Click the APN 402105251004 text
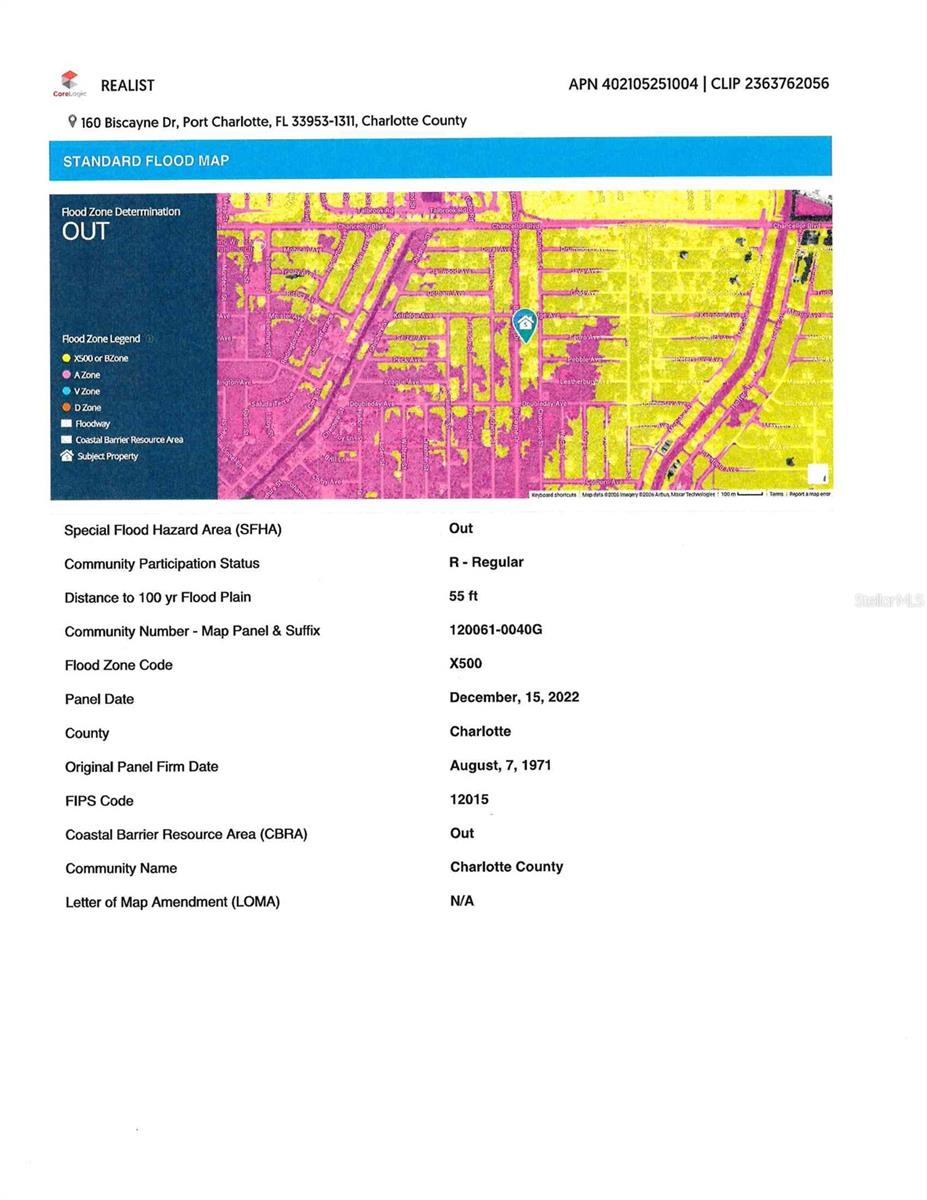927x1200 pixels. click(x=633, y=84)
